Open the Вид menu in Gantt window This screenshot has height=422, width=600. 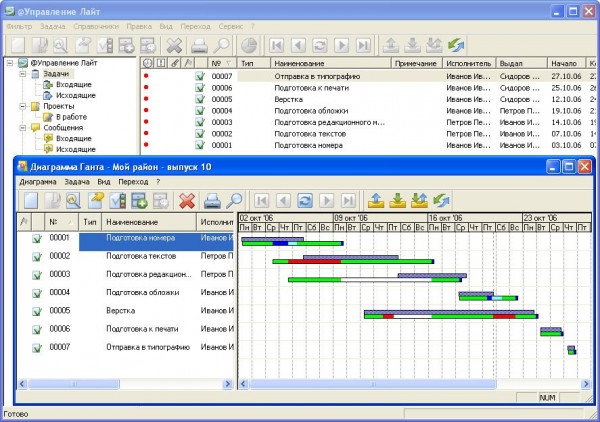(104, 182)
